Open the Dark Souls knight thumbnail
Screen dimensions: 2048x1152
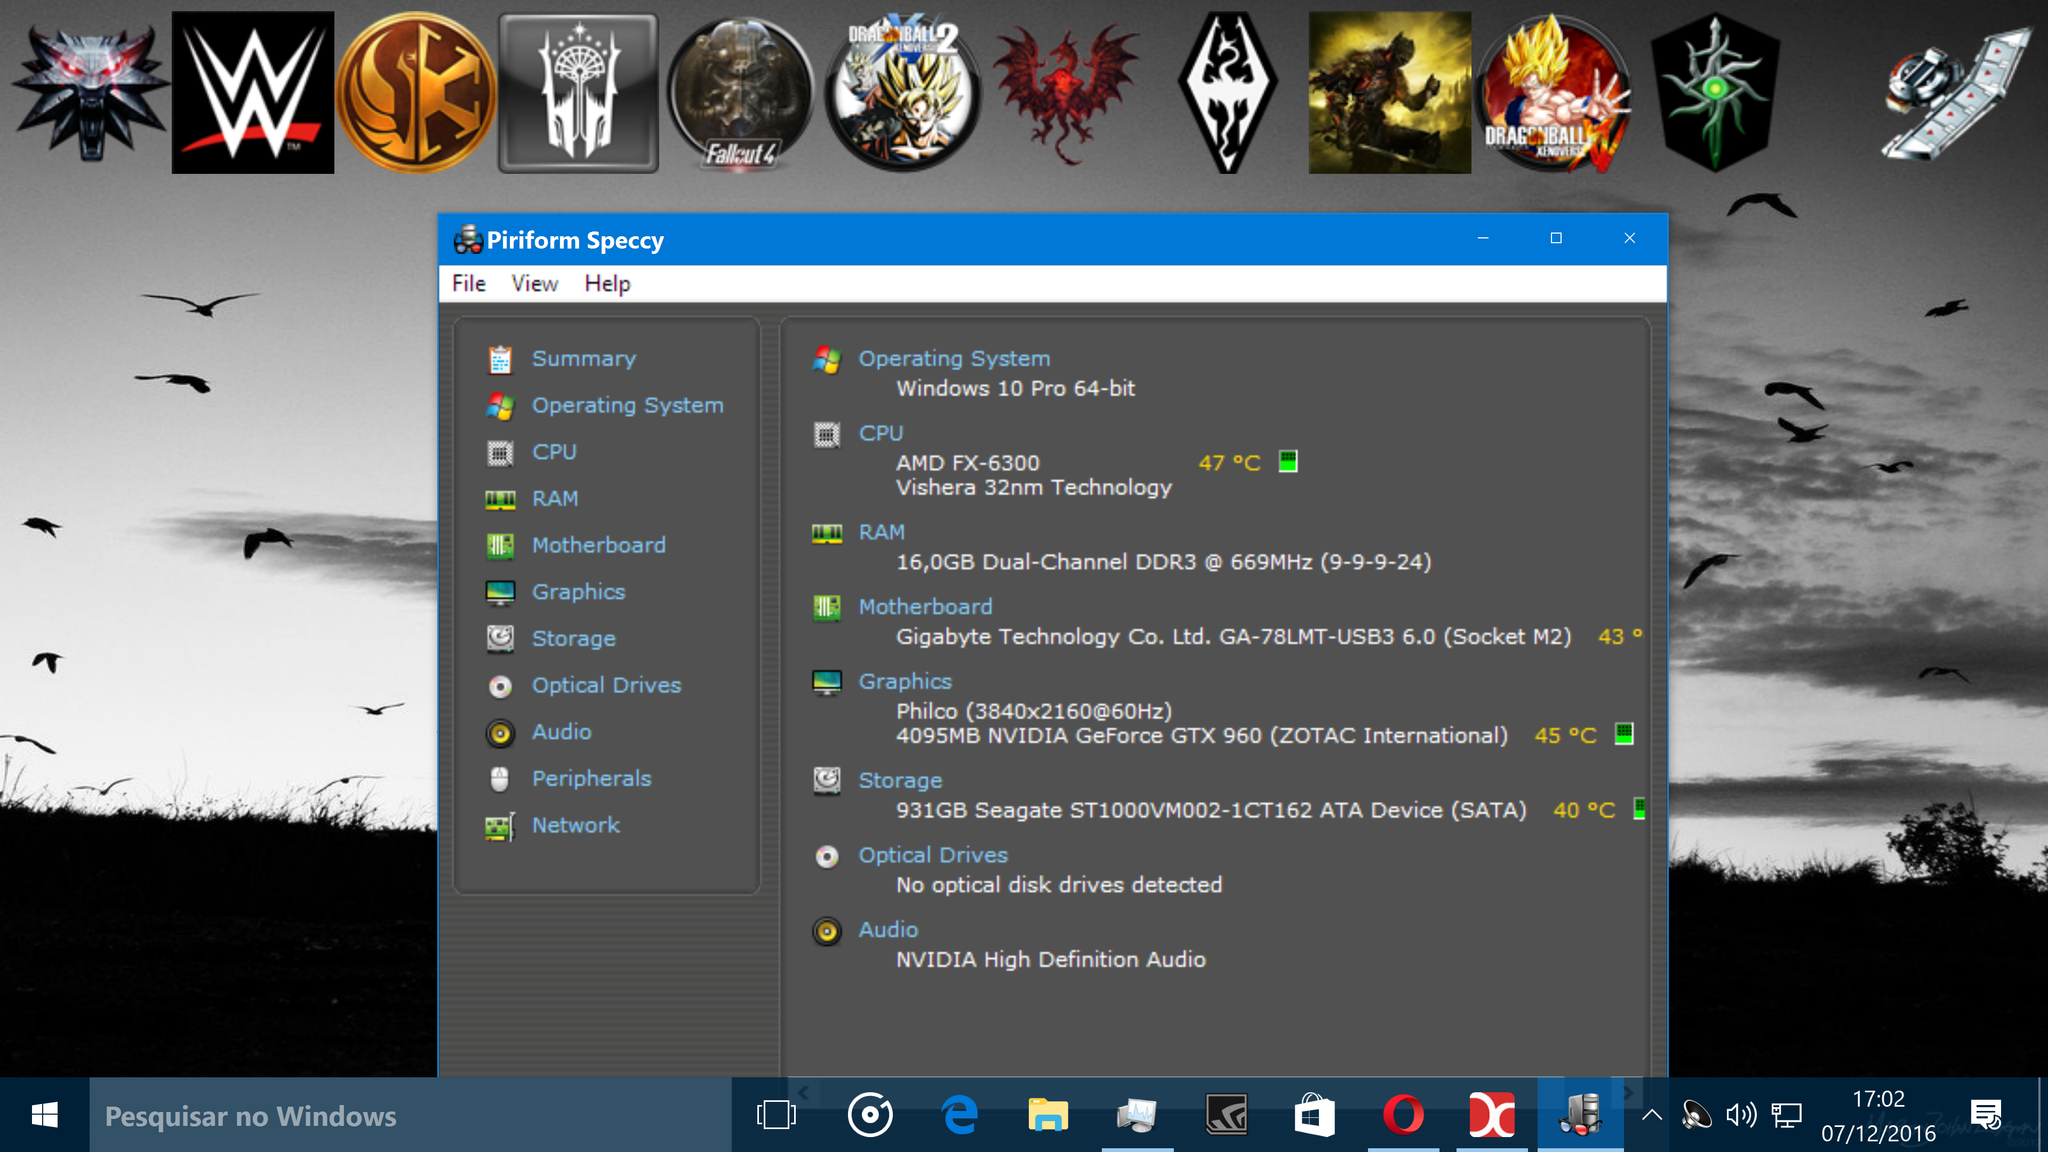tap(1390, 93)
